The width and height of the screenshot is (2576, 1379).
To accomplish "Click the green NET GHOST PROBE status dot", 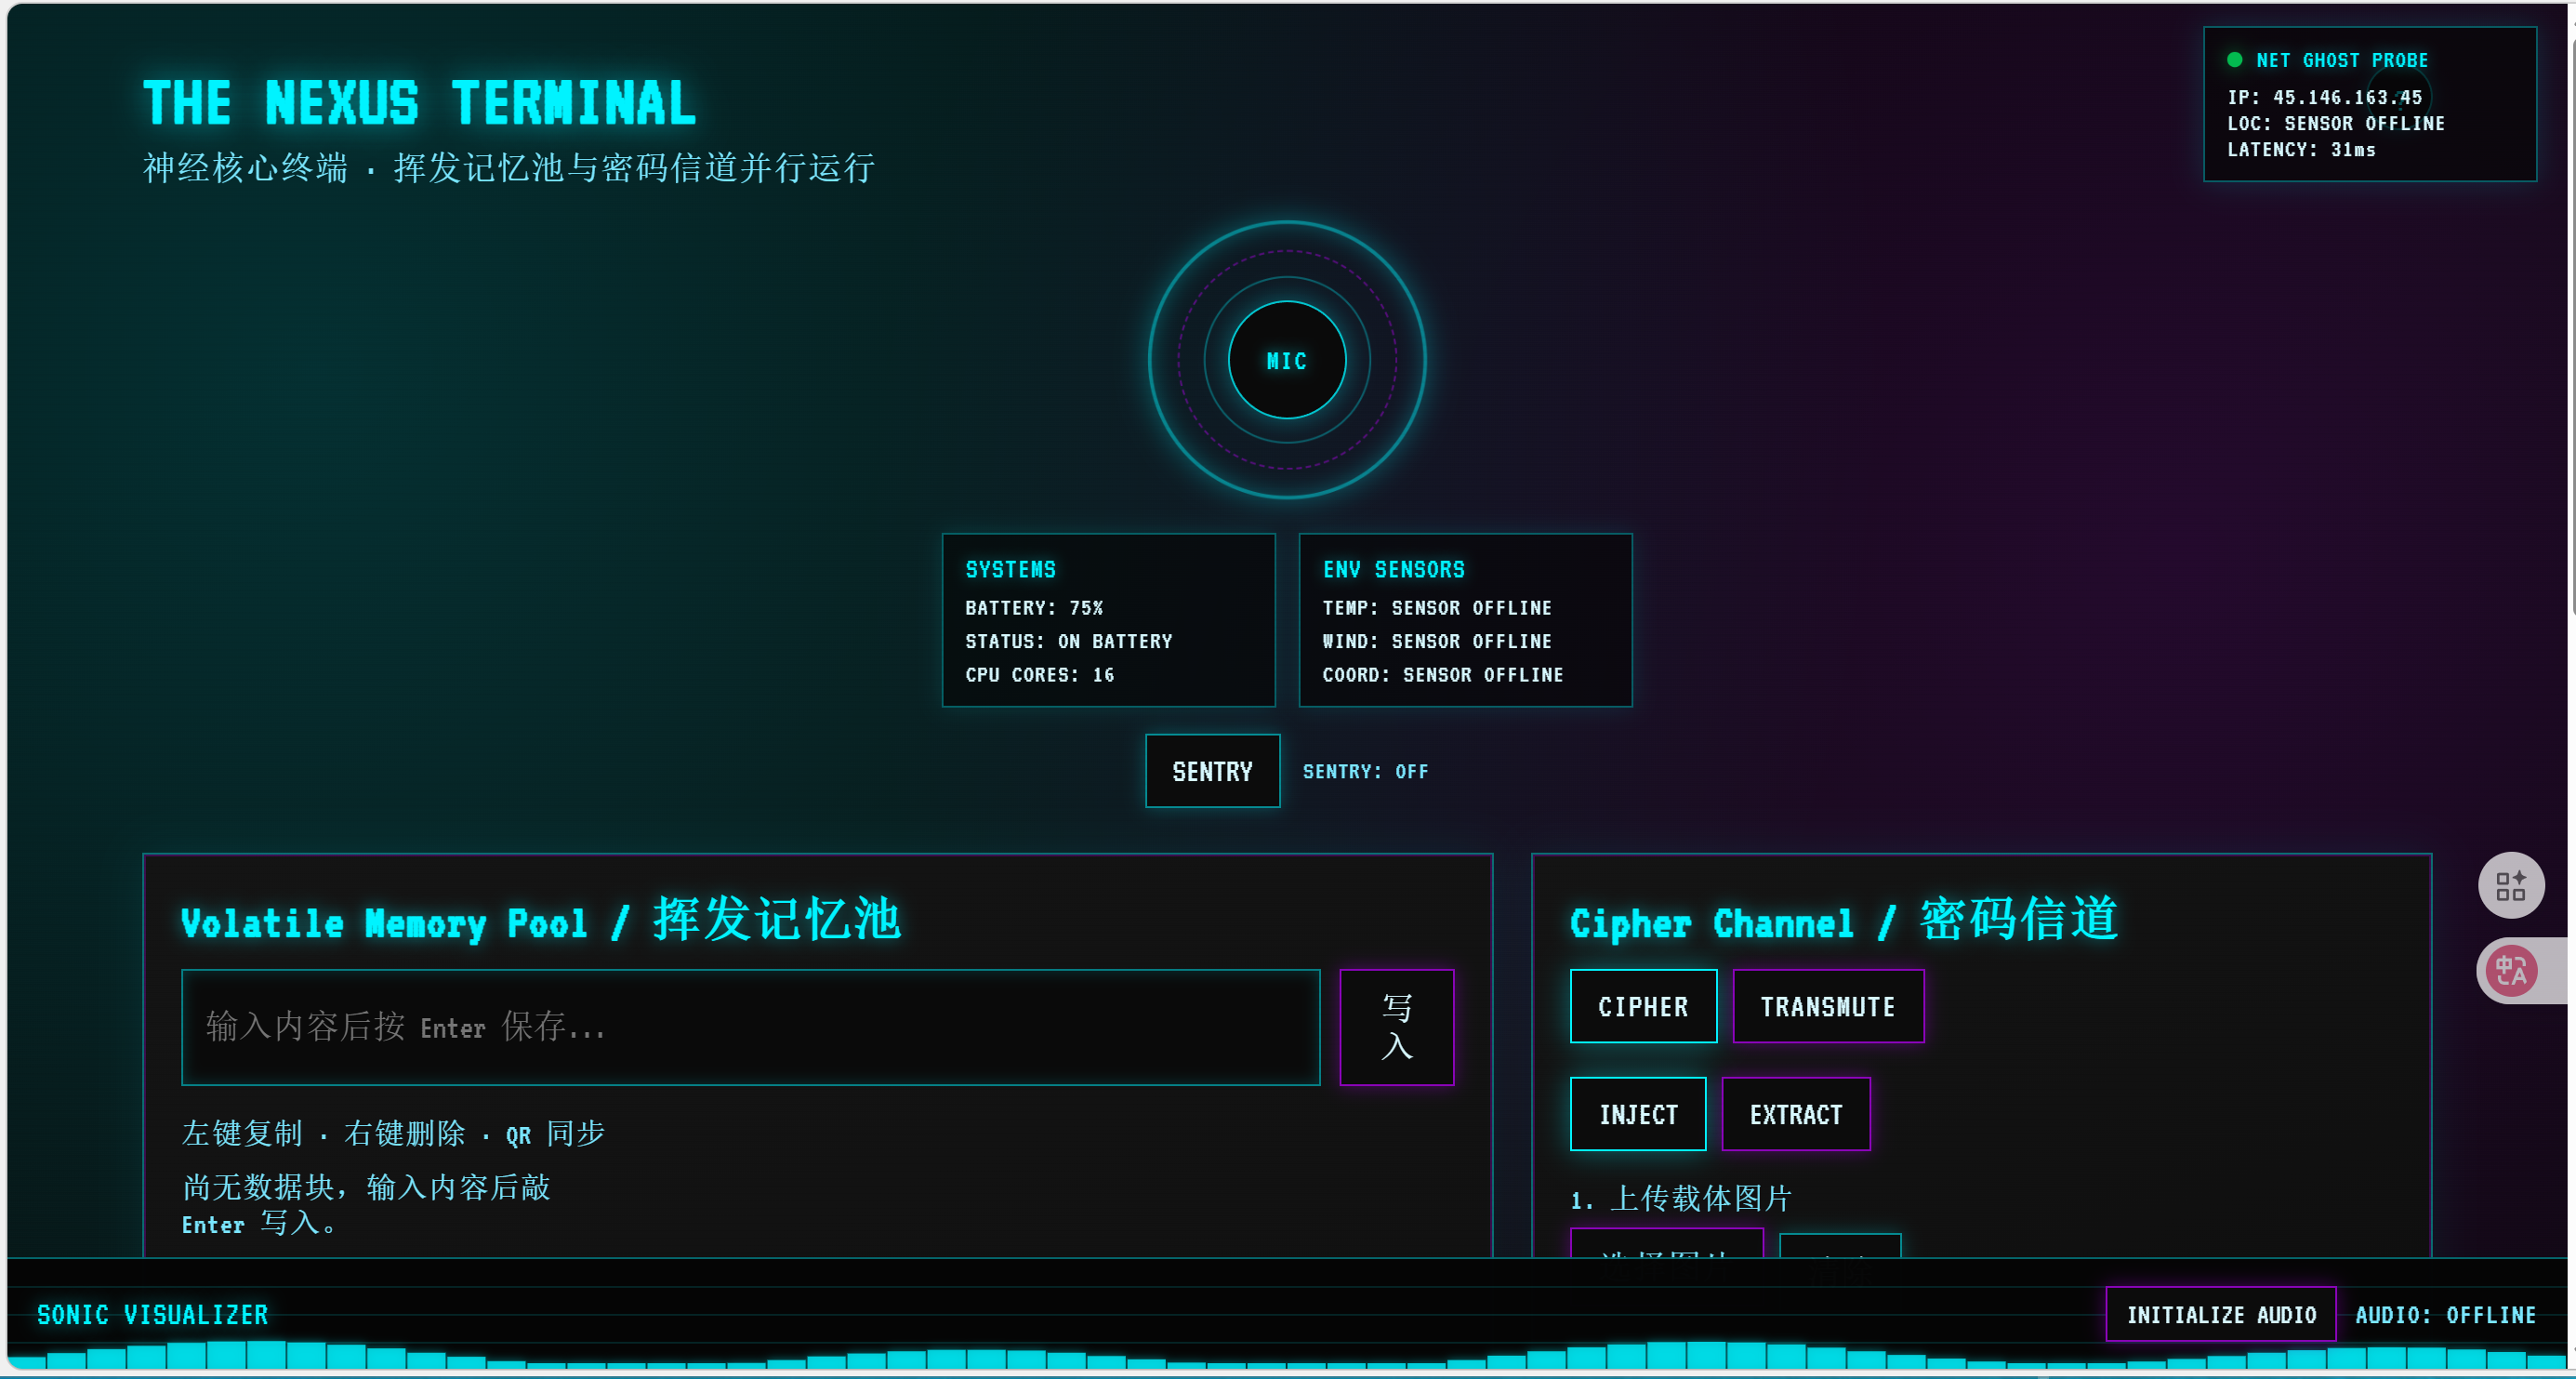I will click(2234, 60).
